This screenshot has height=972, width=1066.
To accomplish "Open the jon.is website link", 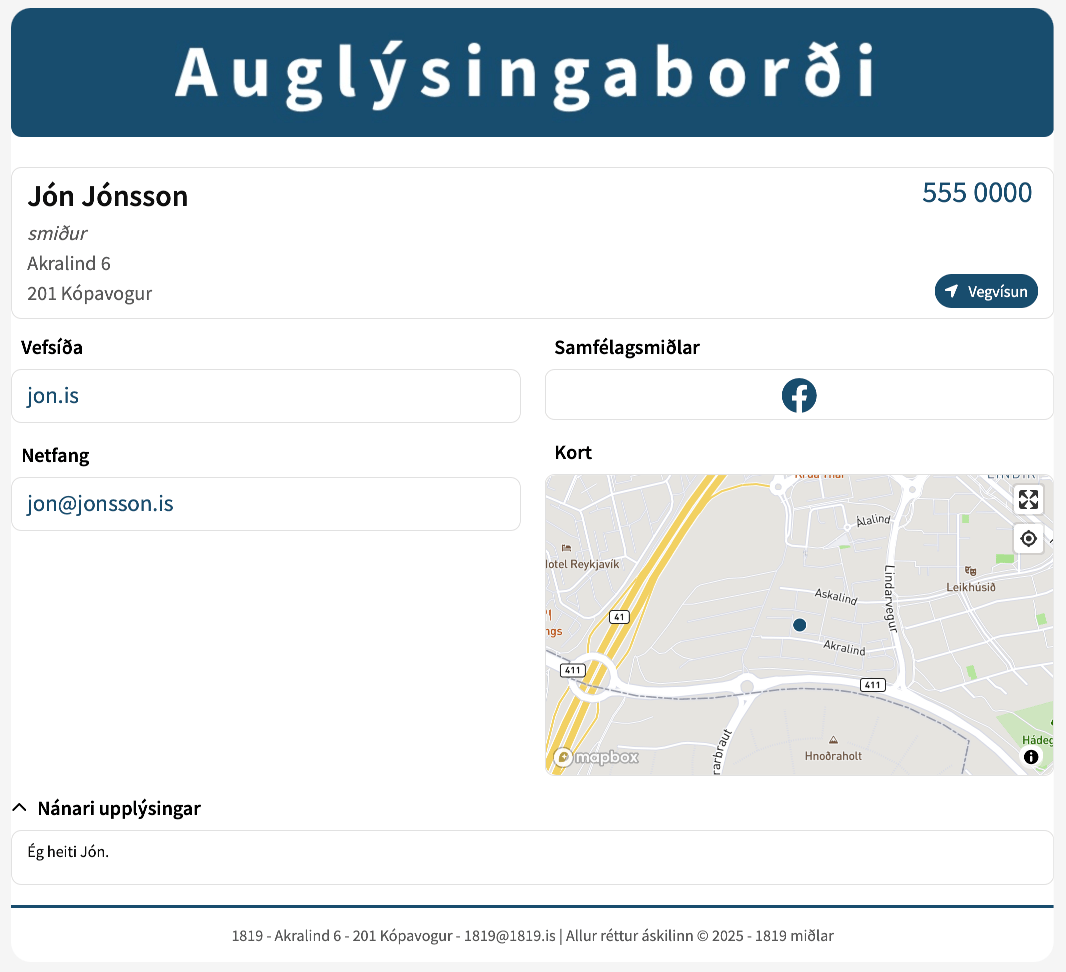I will pyautogui.click(x=52, y=395).
